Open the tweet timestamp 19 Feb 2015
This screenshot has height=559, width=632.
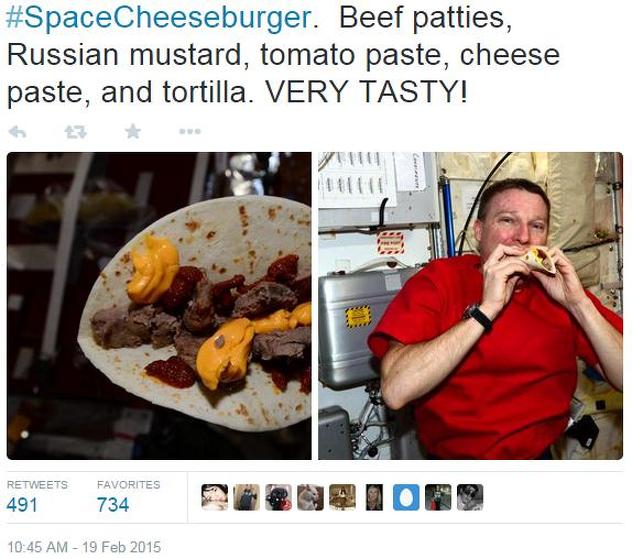(x=84, y=547)
